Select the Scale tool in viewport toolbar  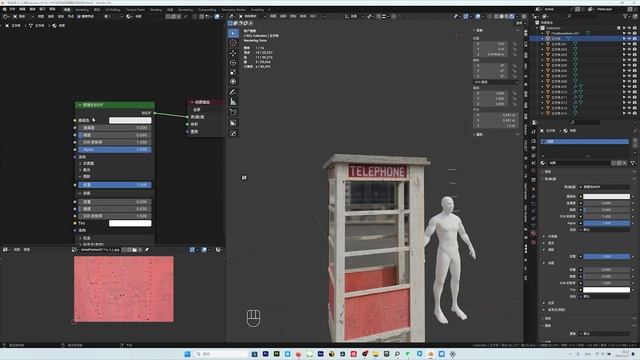click(x=233, y=72)
